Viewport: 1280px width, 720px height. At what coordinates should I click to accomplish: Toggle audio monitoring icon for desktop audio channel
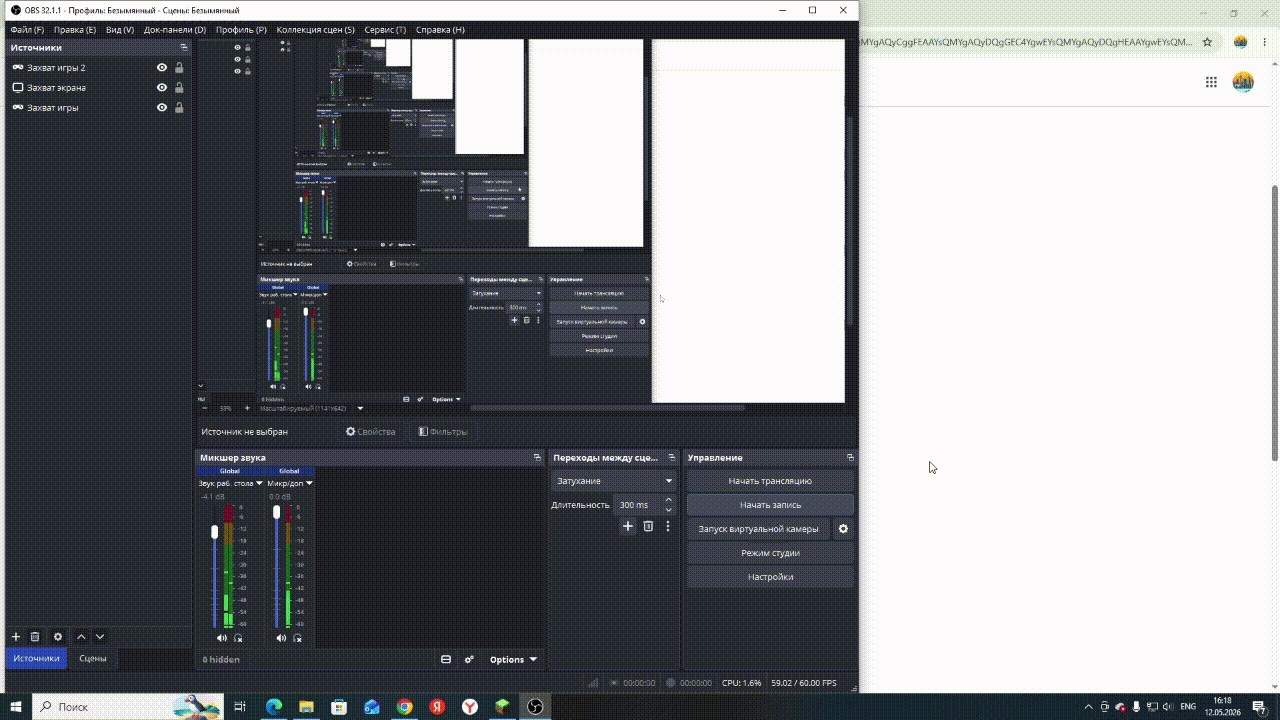238,638
